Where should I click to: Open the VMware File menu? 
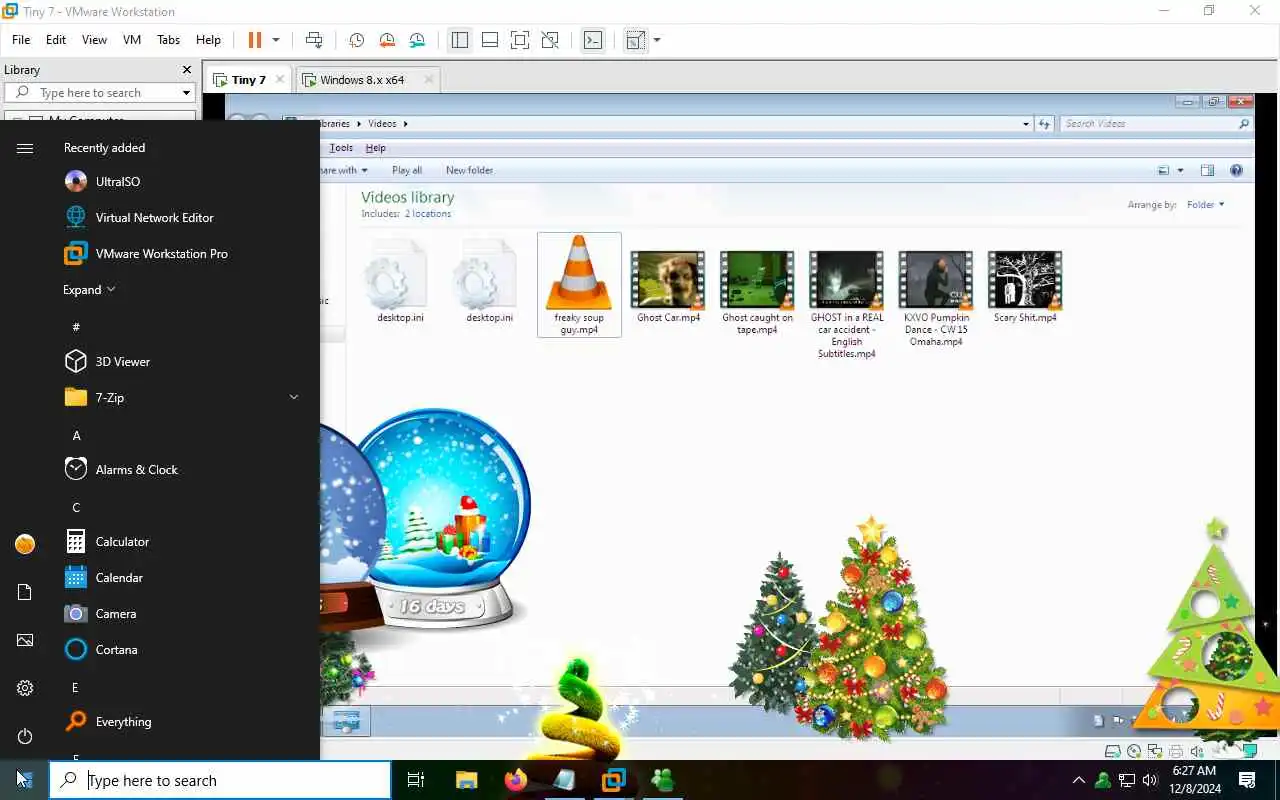21,40
